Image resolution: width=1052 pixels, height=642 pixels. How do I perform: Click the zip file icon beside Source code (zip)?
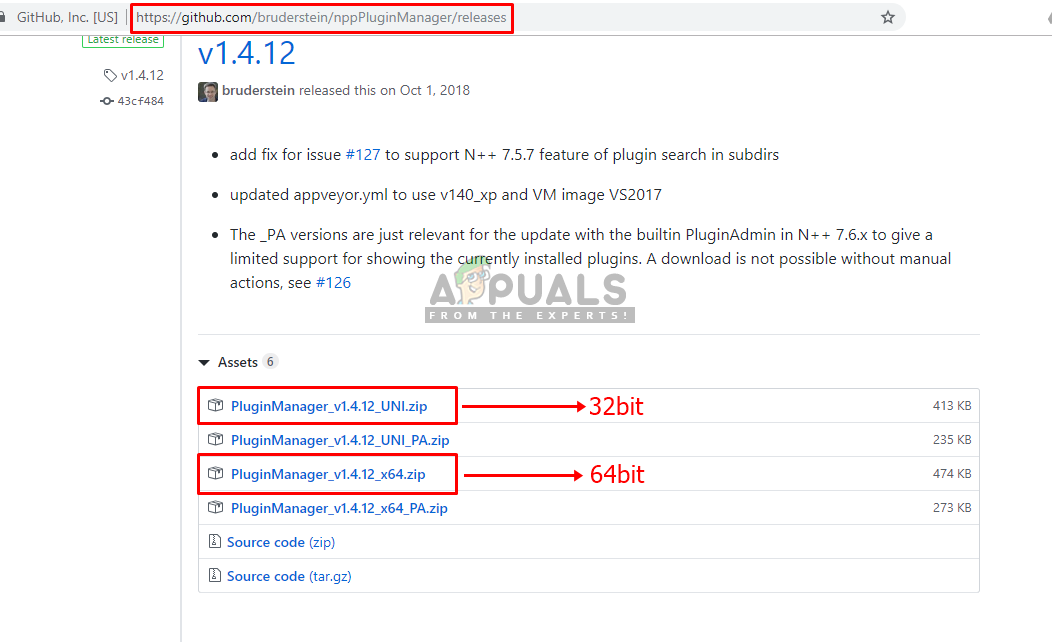(x=215, y=541)
